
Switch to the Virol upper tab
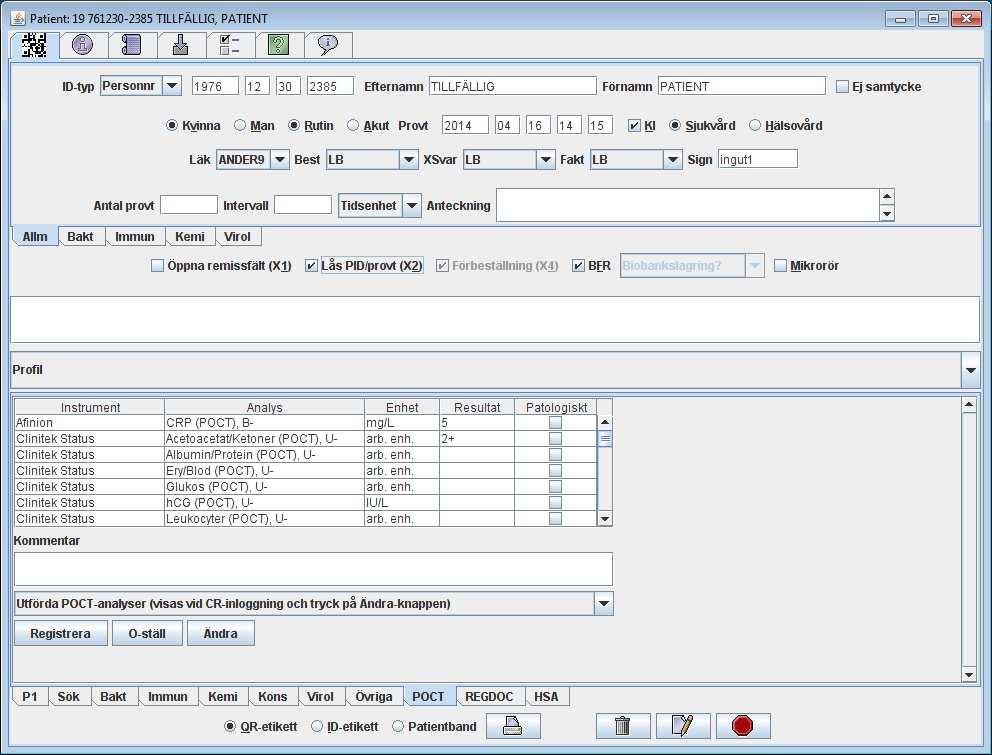237,237
